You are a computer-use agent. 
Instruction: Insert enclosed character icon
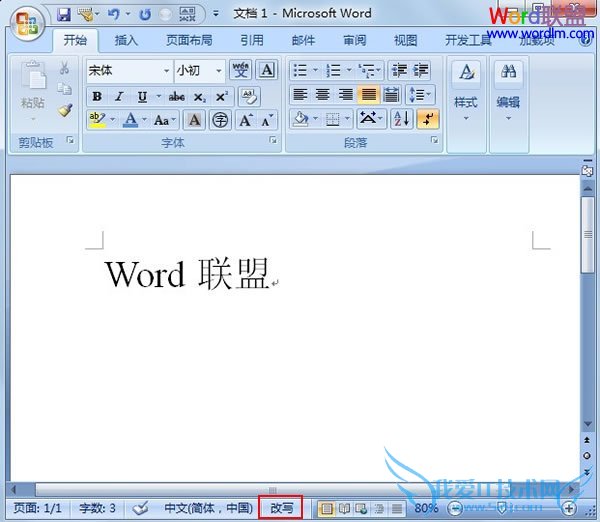click(220, 120)
